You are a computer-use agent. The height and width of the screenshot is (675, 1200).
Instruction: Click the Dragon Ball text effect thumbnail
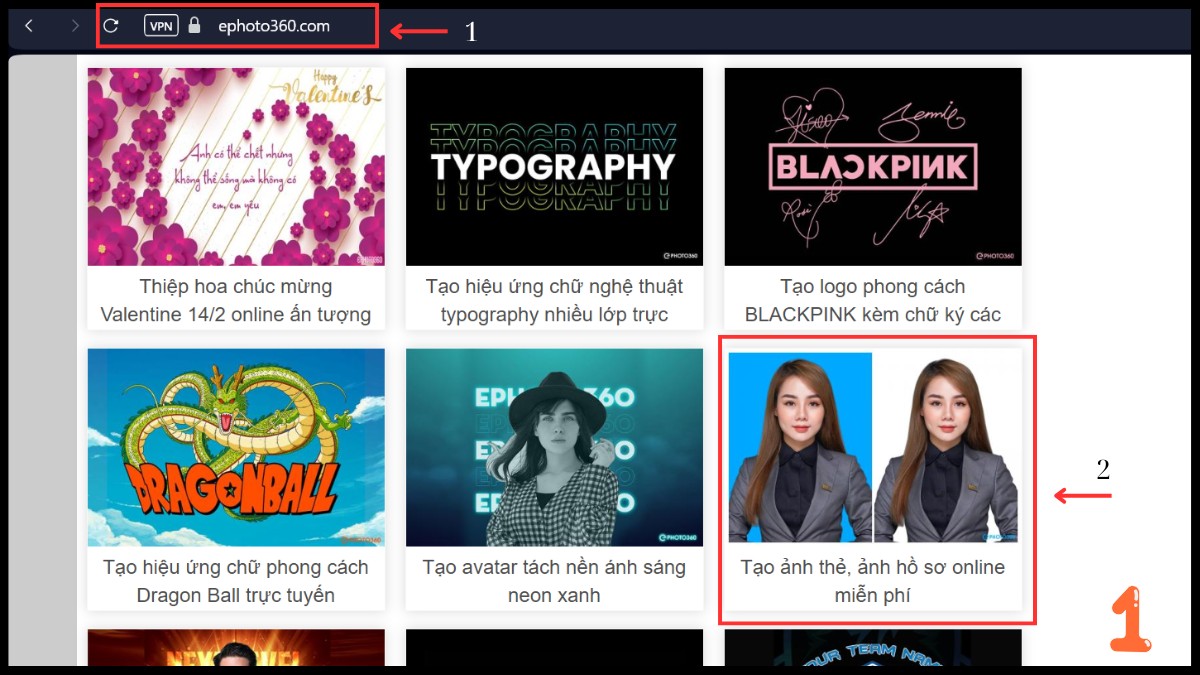[x=235, y=447]
